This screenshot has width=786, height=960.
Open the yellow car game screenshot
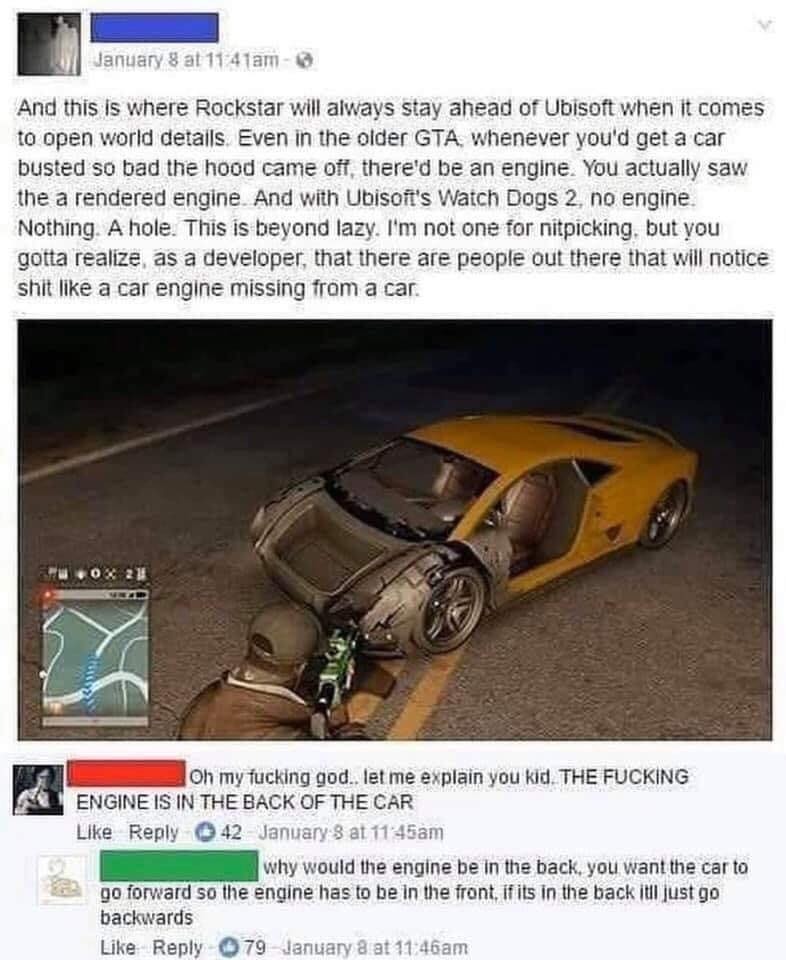[x=395, y=530]
